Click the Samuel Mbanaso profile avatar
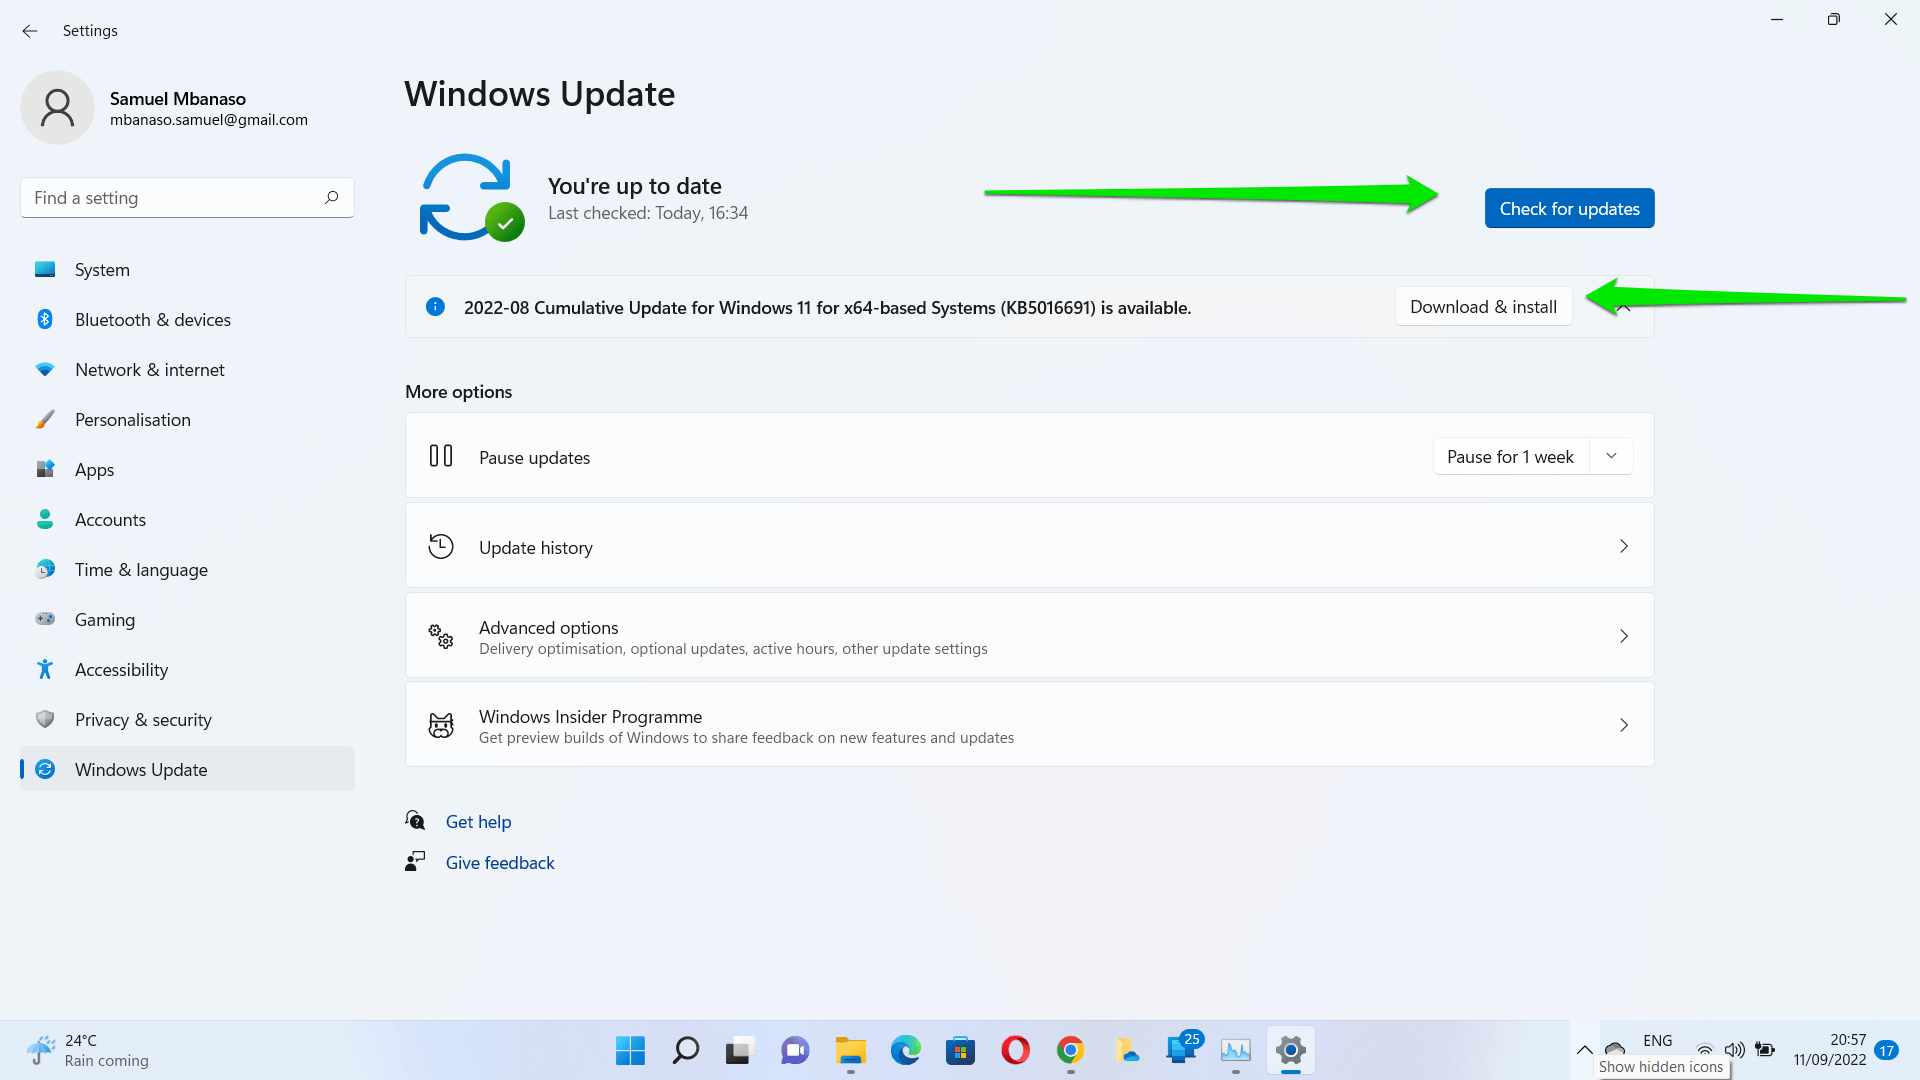1920x1080 pixels. (57, 107)
